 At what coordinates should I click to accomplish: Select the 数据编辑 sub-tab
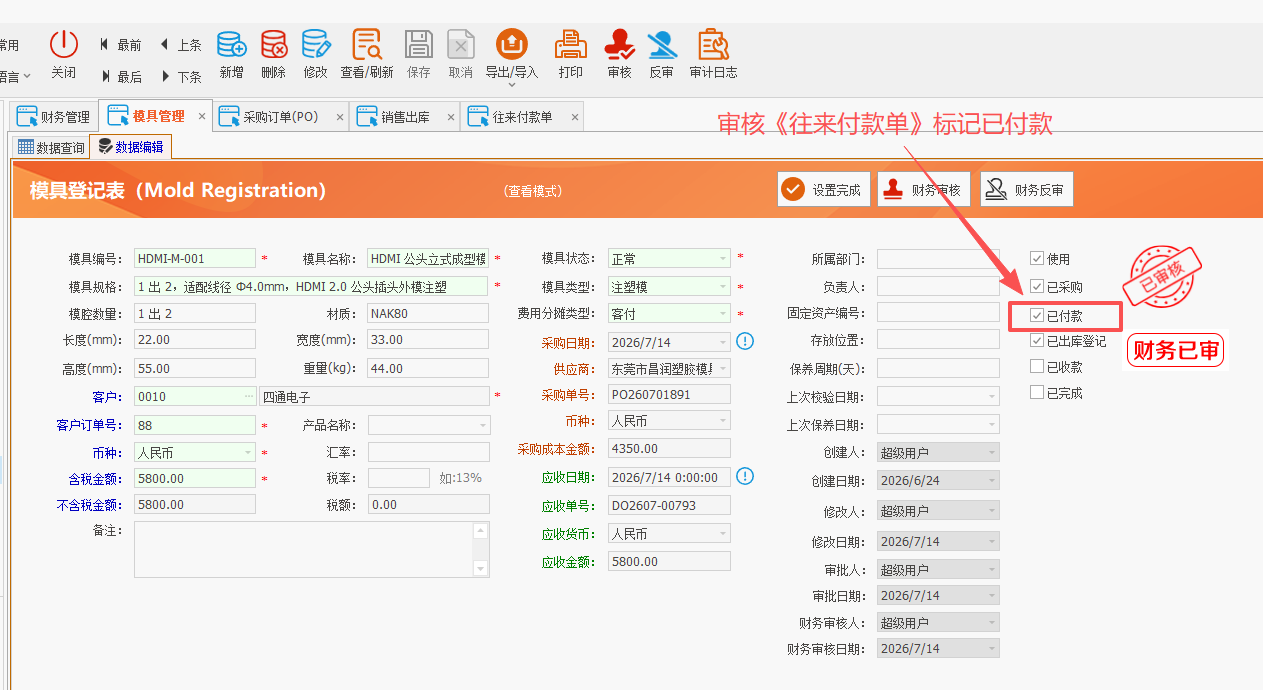pos(131,147)
